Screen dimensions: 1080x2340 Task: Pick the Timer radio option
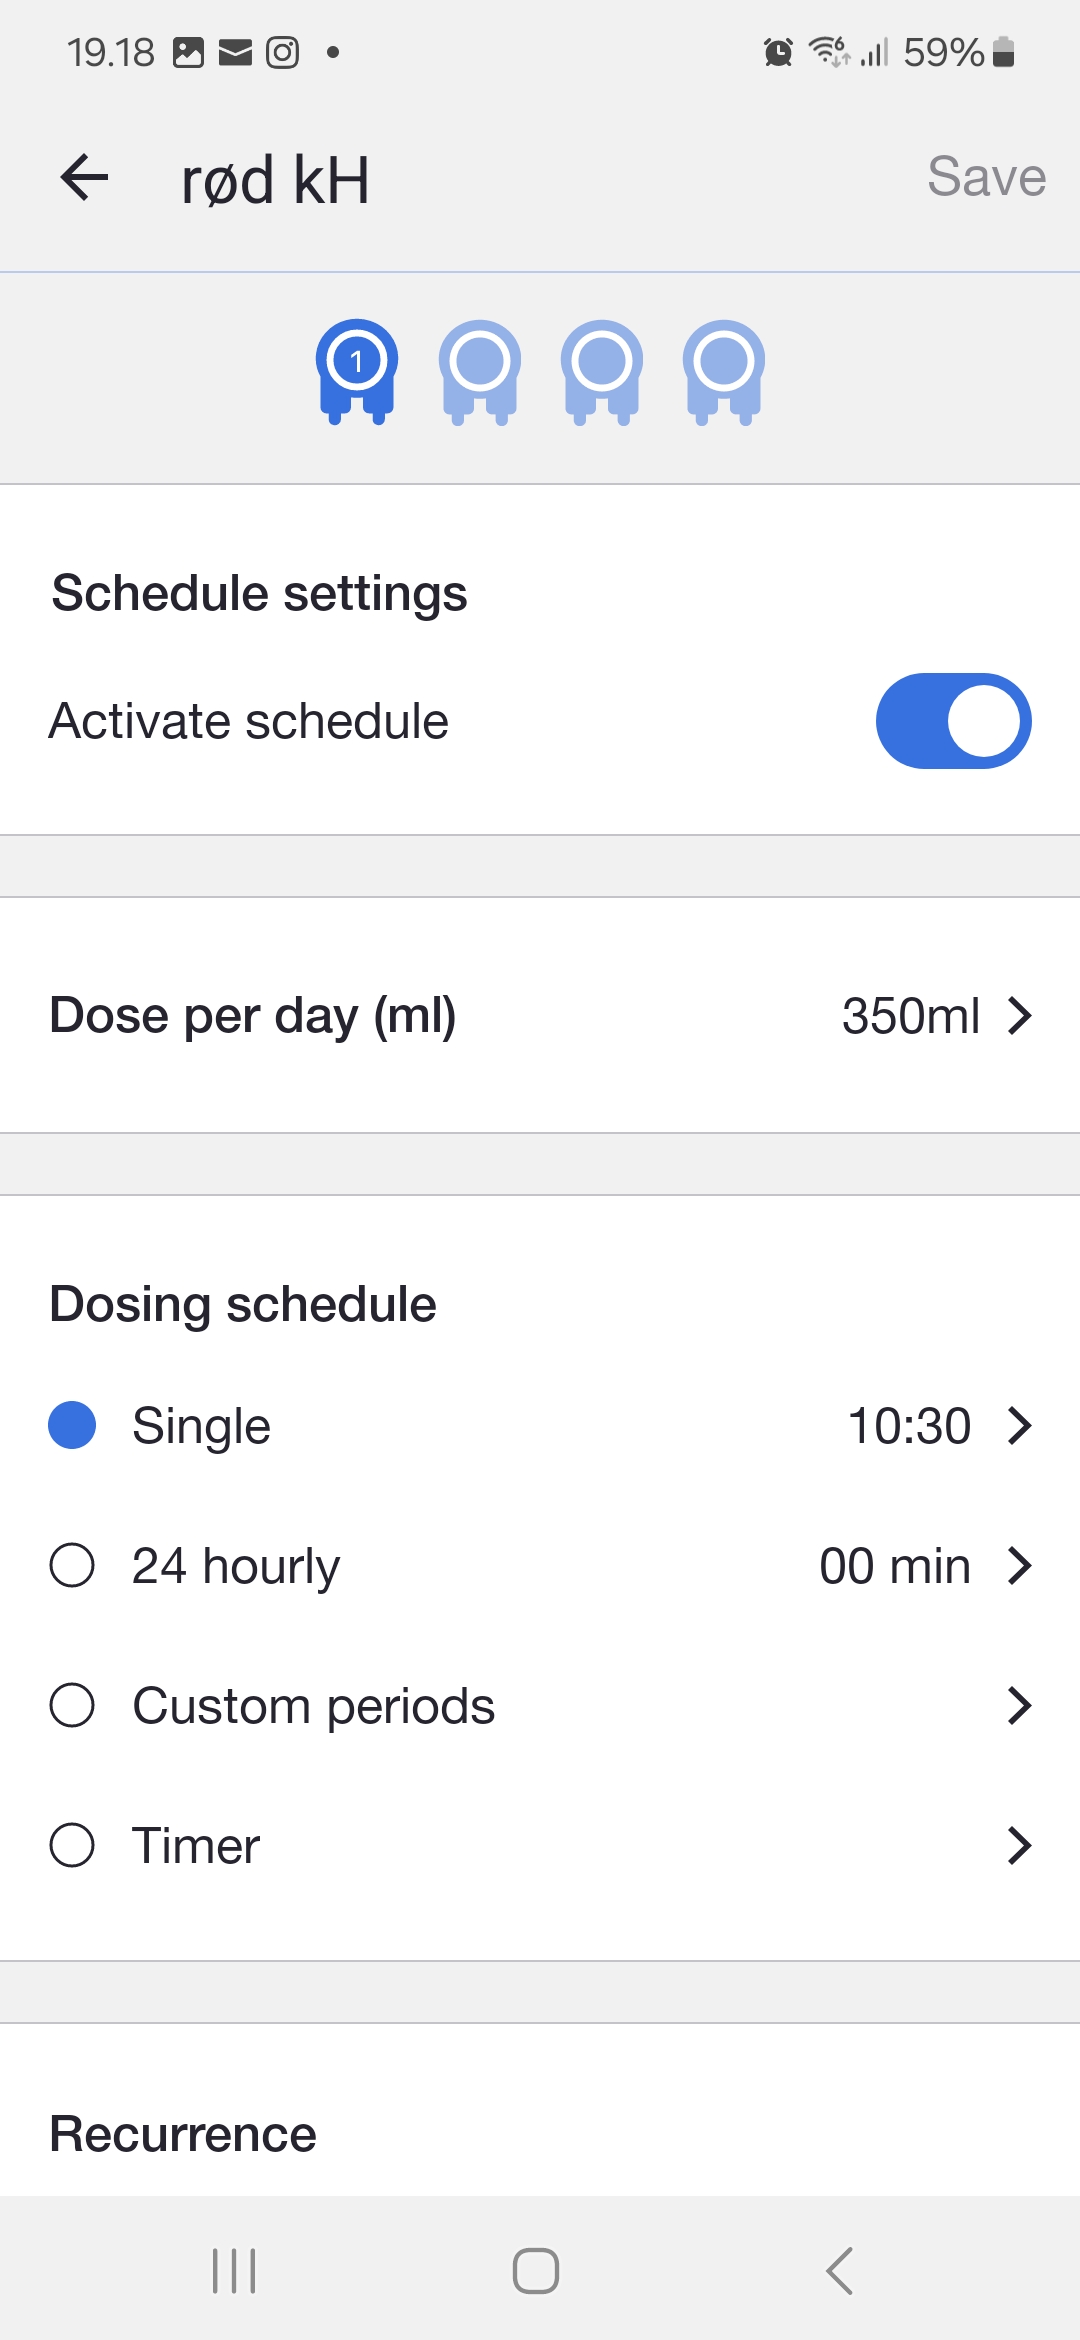(x=72, y=1845)
